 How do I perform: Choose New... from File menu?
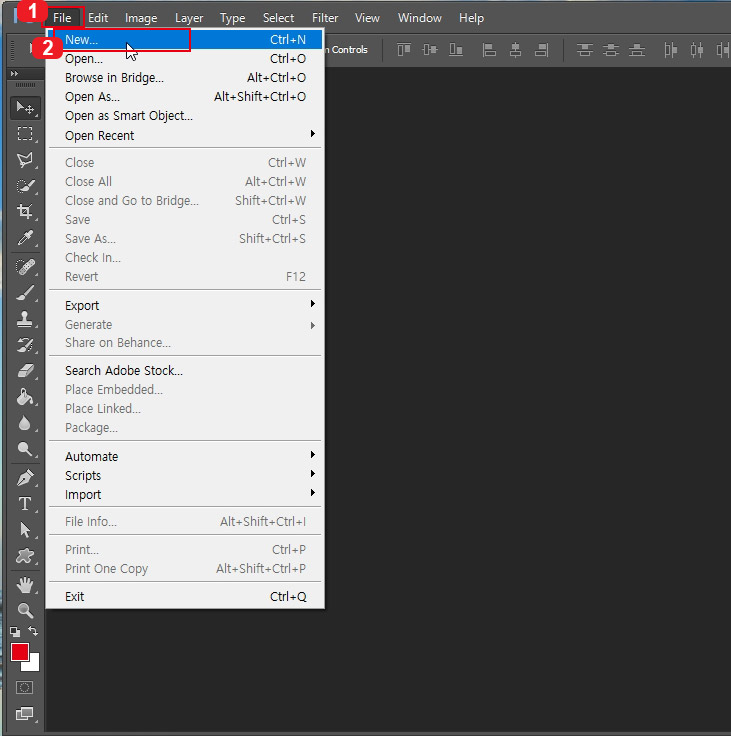[x=185, y=39]
